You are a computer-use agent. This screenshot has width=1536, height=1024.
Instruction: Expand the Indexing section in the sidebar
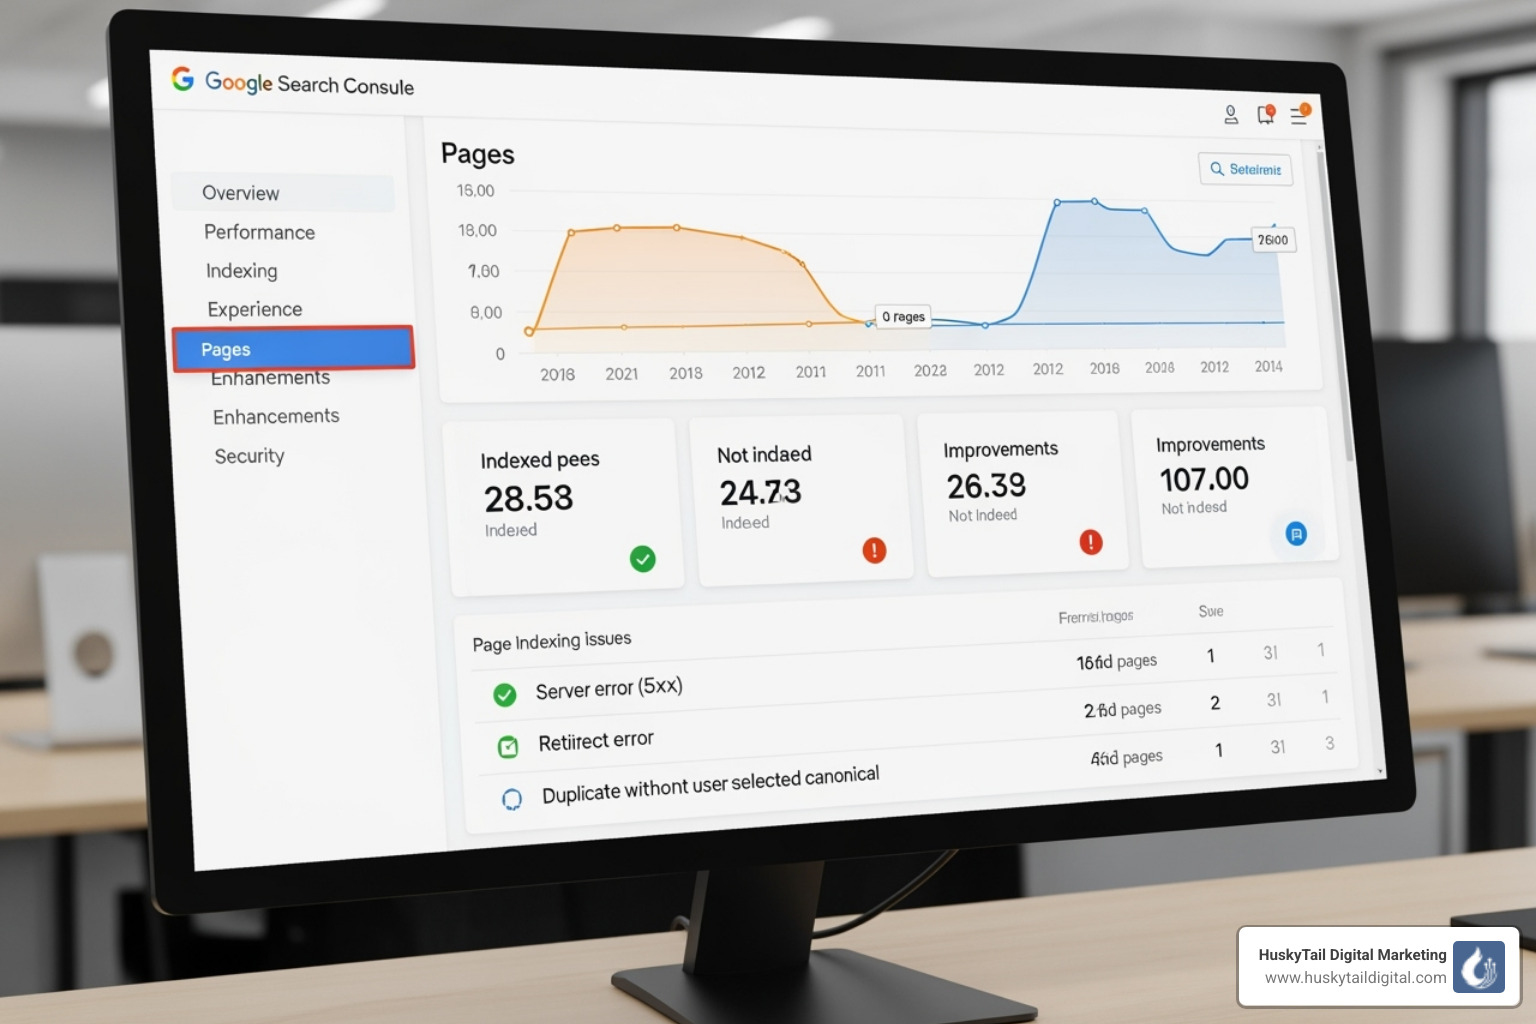coord(241,270)
